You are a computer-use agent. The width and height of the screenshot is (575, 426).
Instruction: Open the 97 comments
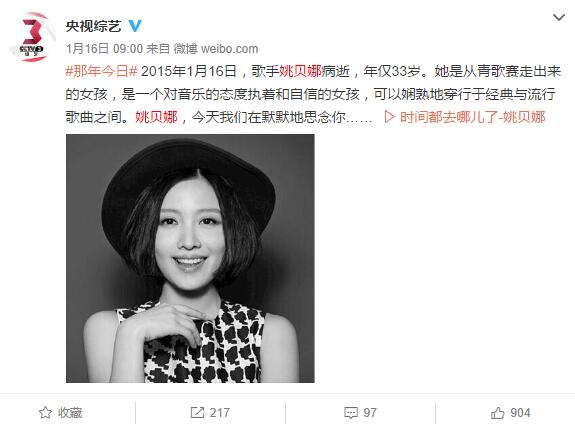[370, 413]
